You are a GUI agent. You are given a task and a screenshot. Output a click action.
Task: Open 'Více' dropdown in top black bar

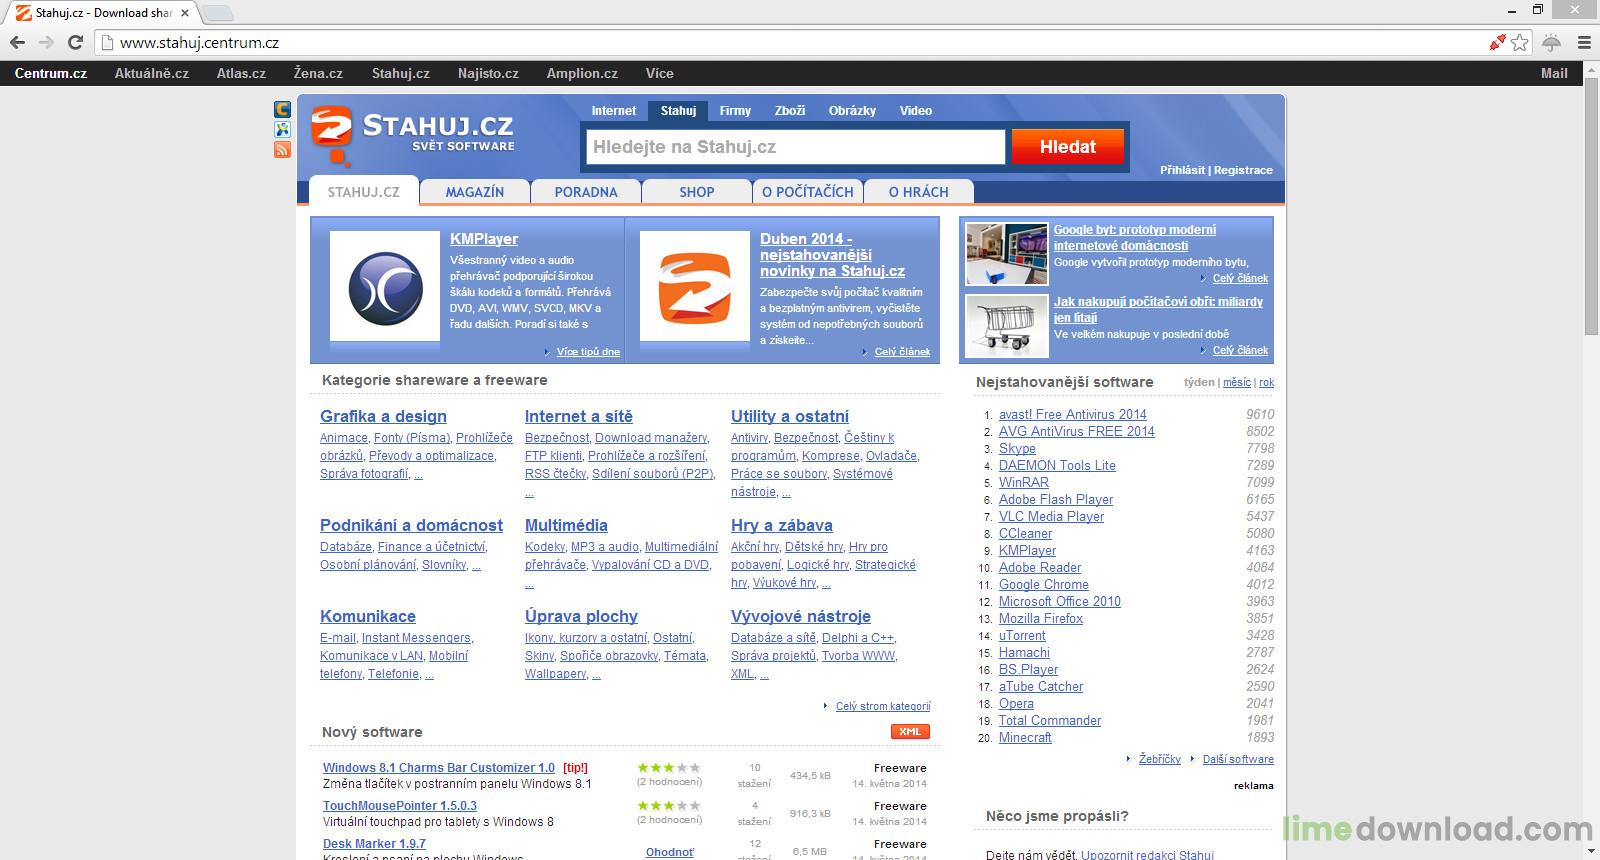[659, 73]
